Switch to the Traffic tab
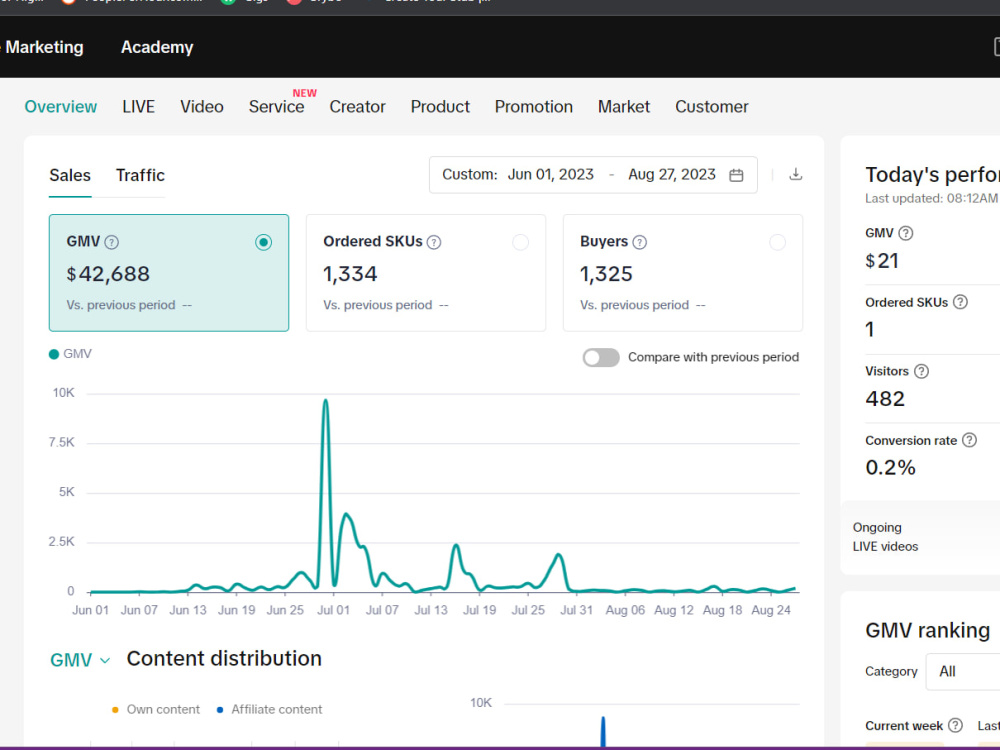The height and width of the screenshot is (750, 1000). (x=140, y=175)
